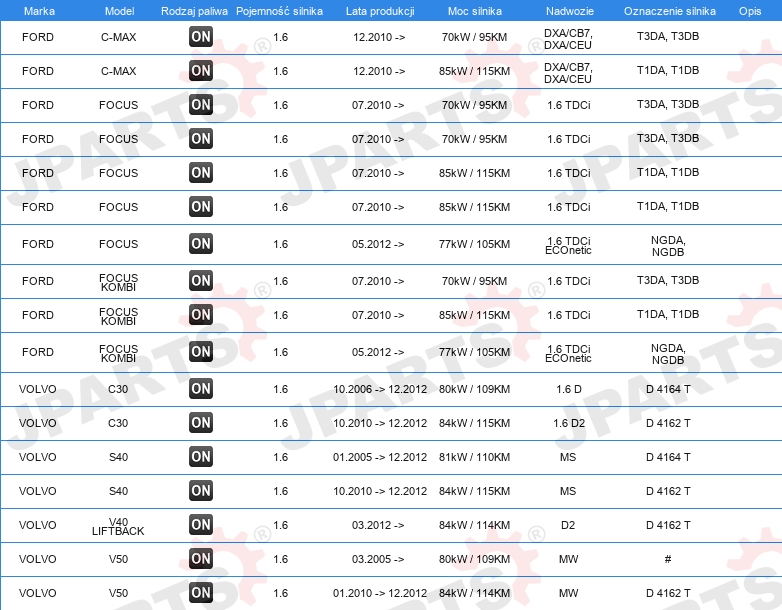The image size is (782, 610).
Task: Click the '#' engine code in V50 row
Action: 668,559
